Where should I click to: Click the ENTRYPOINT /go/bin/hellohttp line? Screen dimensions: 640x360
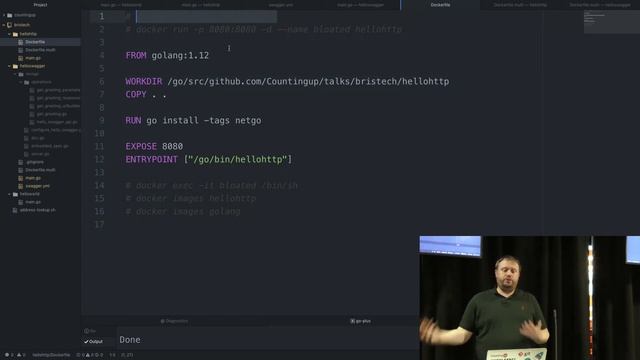209,160
